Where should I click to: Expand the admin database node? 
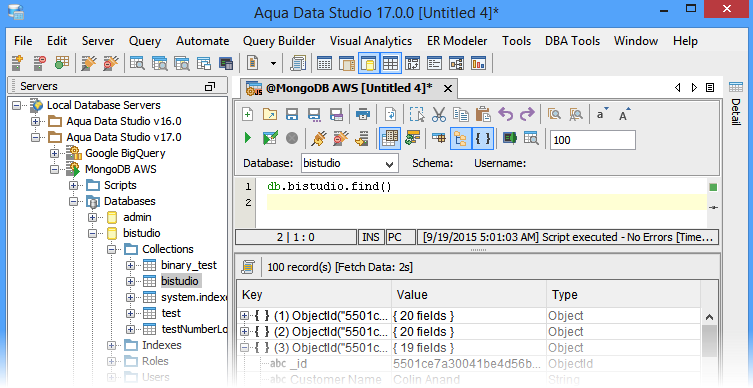tap(92, 218)
